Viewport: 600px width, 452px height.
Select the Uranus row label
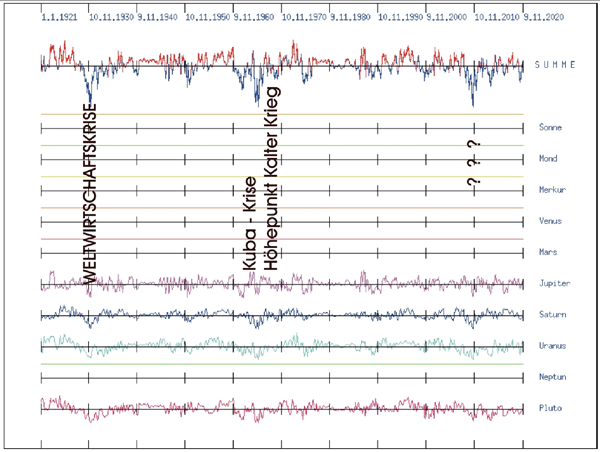click(x=553, y=348)
